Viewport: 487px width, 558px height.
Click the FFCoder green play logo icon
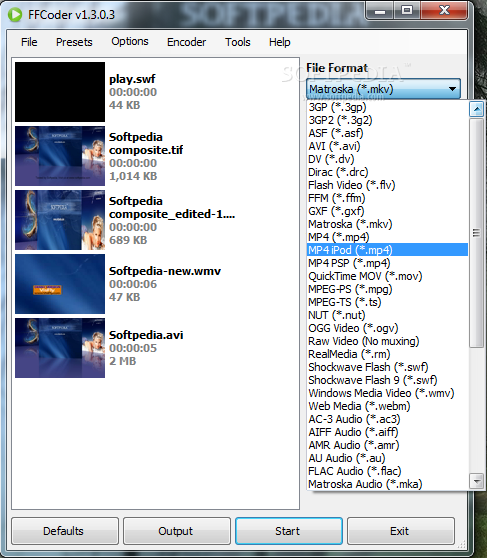(x=15, y=15)
